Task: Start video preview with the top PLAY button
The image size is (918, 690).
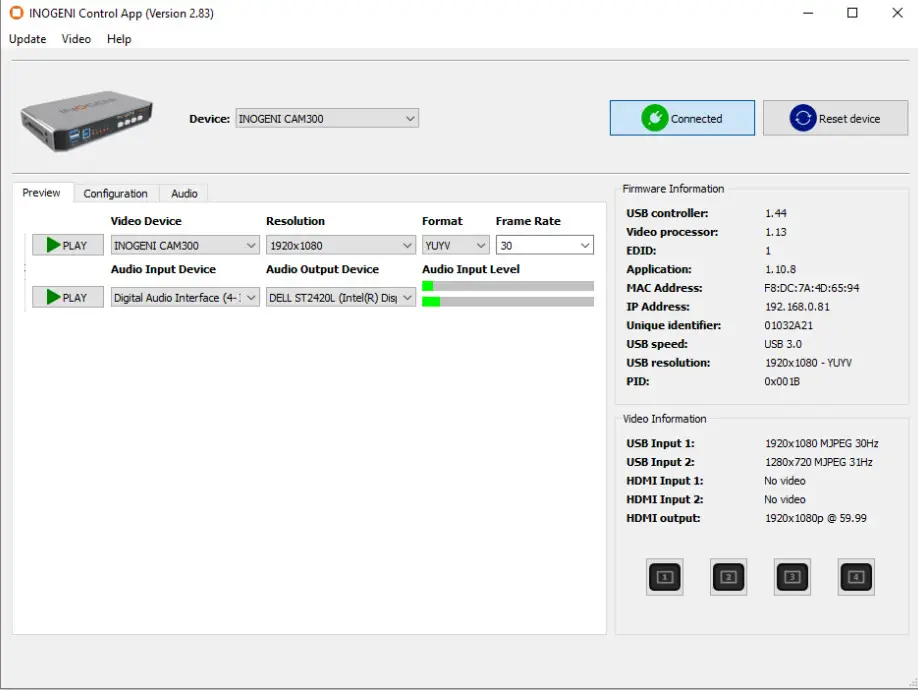Action: pos(66,244)
